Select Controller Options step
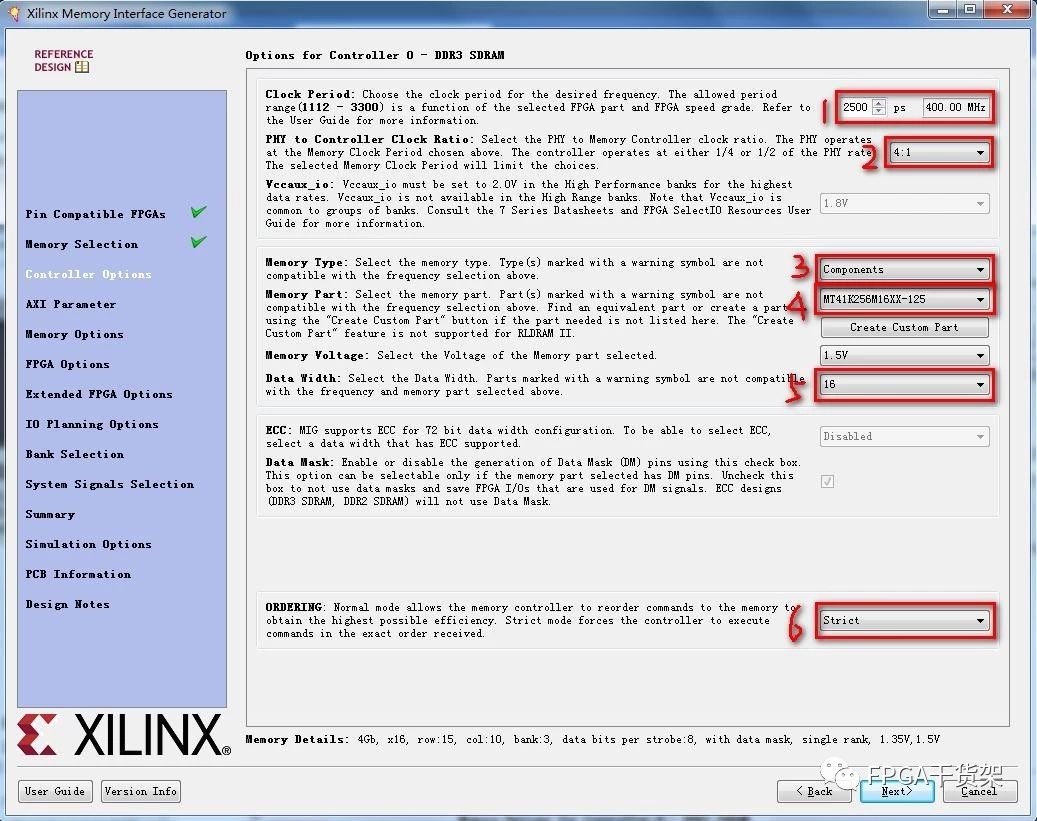Viewport: 1037px width, 821px height. (89, 274)
